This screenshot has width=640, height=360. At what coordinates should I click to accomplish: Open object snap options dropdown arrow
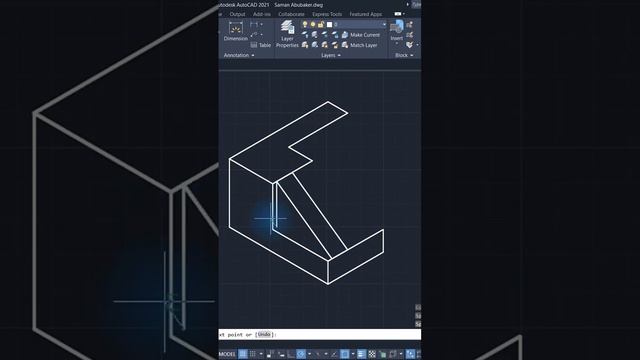point(353,354)
